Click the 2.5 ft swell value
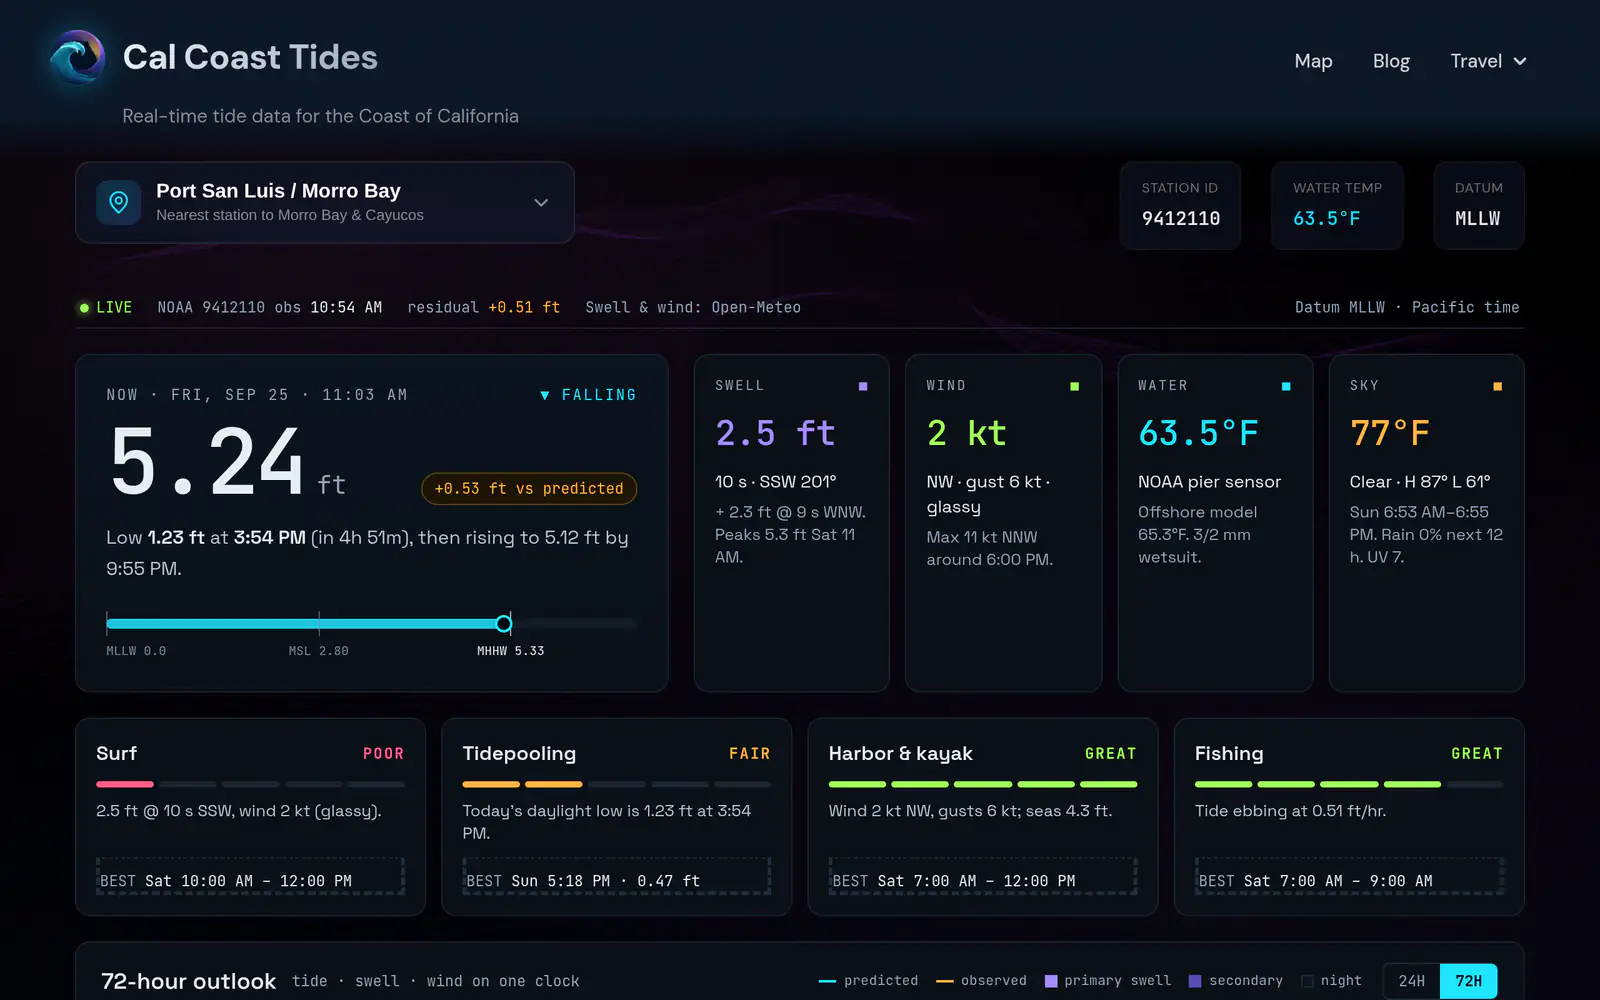The image size is (1600, 1000). click(775, 433)
